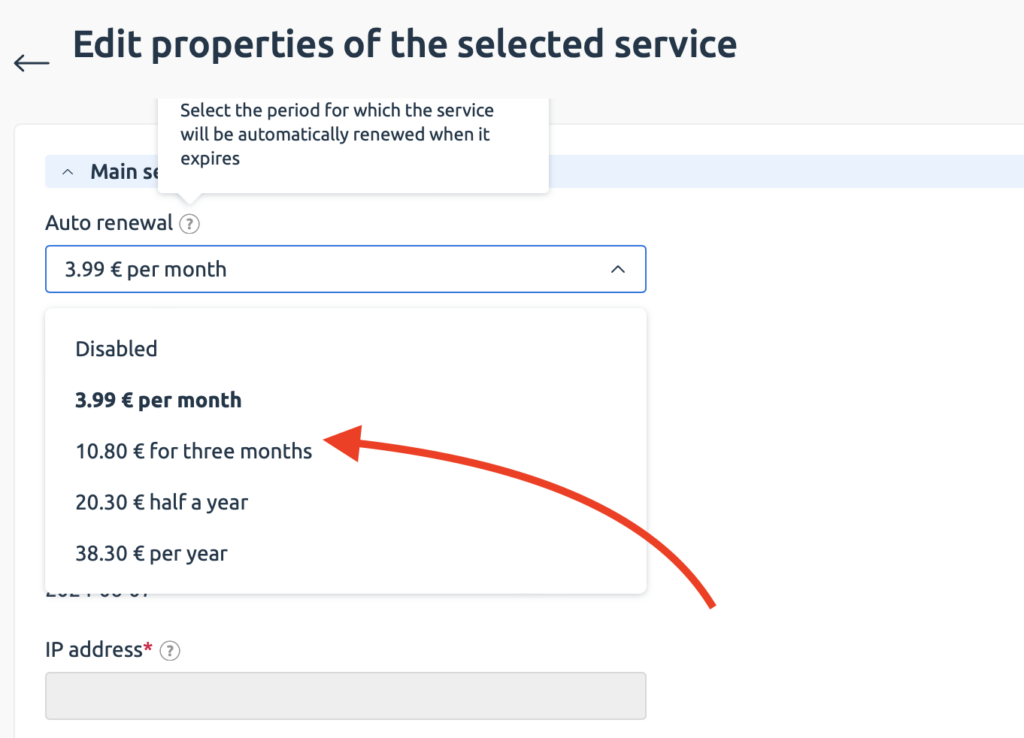Open the IP address help question mark
This screenshot has width=1024, height=738.
170,650
